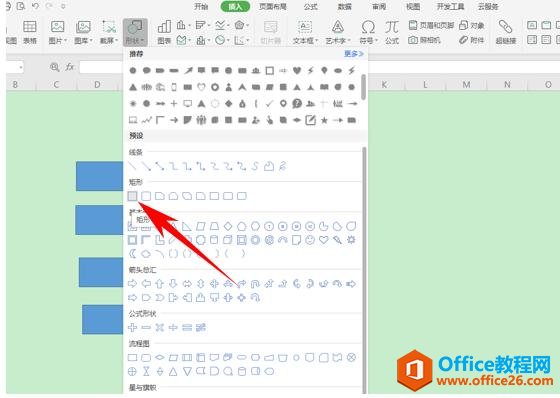The height and width of the screenshot is (398, 560).
Task: Choose the Scribble line tool
Action: pyautogui.click(x=282, y=166)
